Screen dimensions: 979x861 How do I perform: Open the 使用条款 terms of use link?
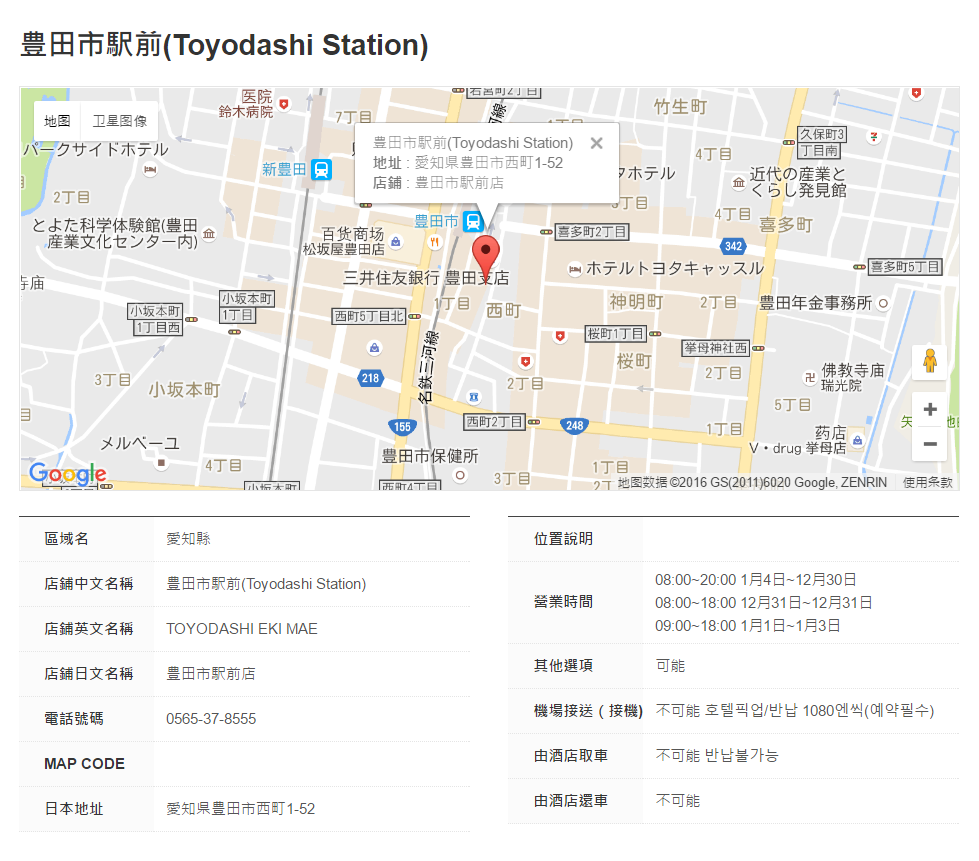[x=928, y=482]
